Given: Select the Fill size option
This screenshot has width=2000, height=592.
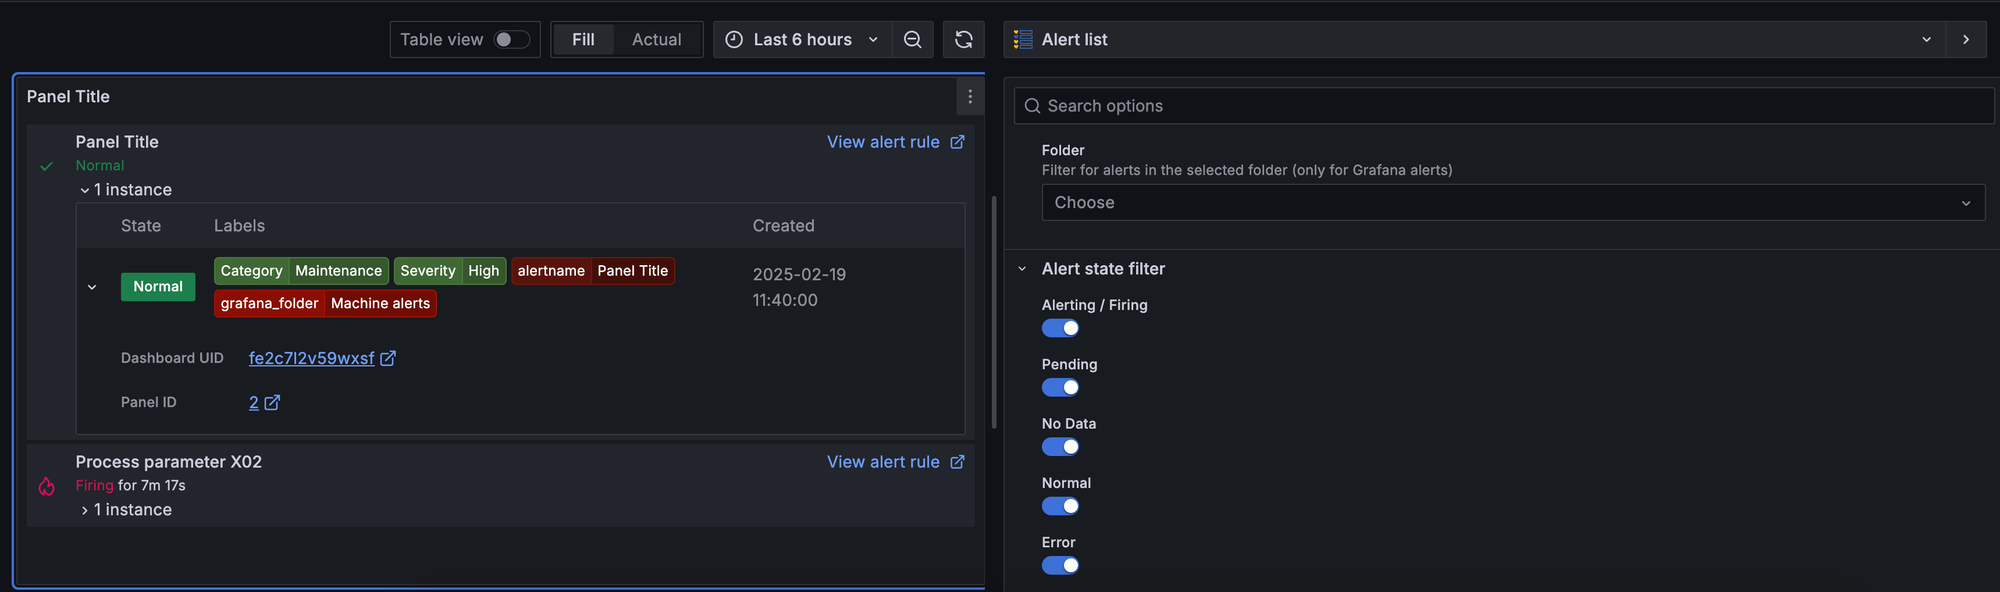Looking at the screenshot, I should (x=583, y=40).
